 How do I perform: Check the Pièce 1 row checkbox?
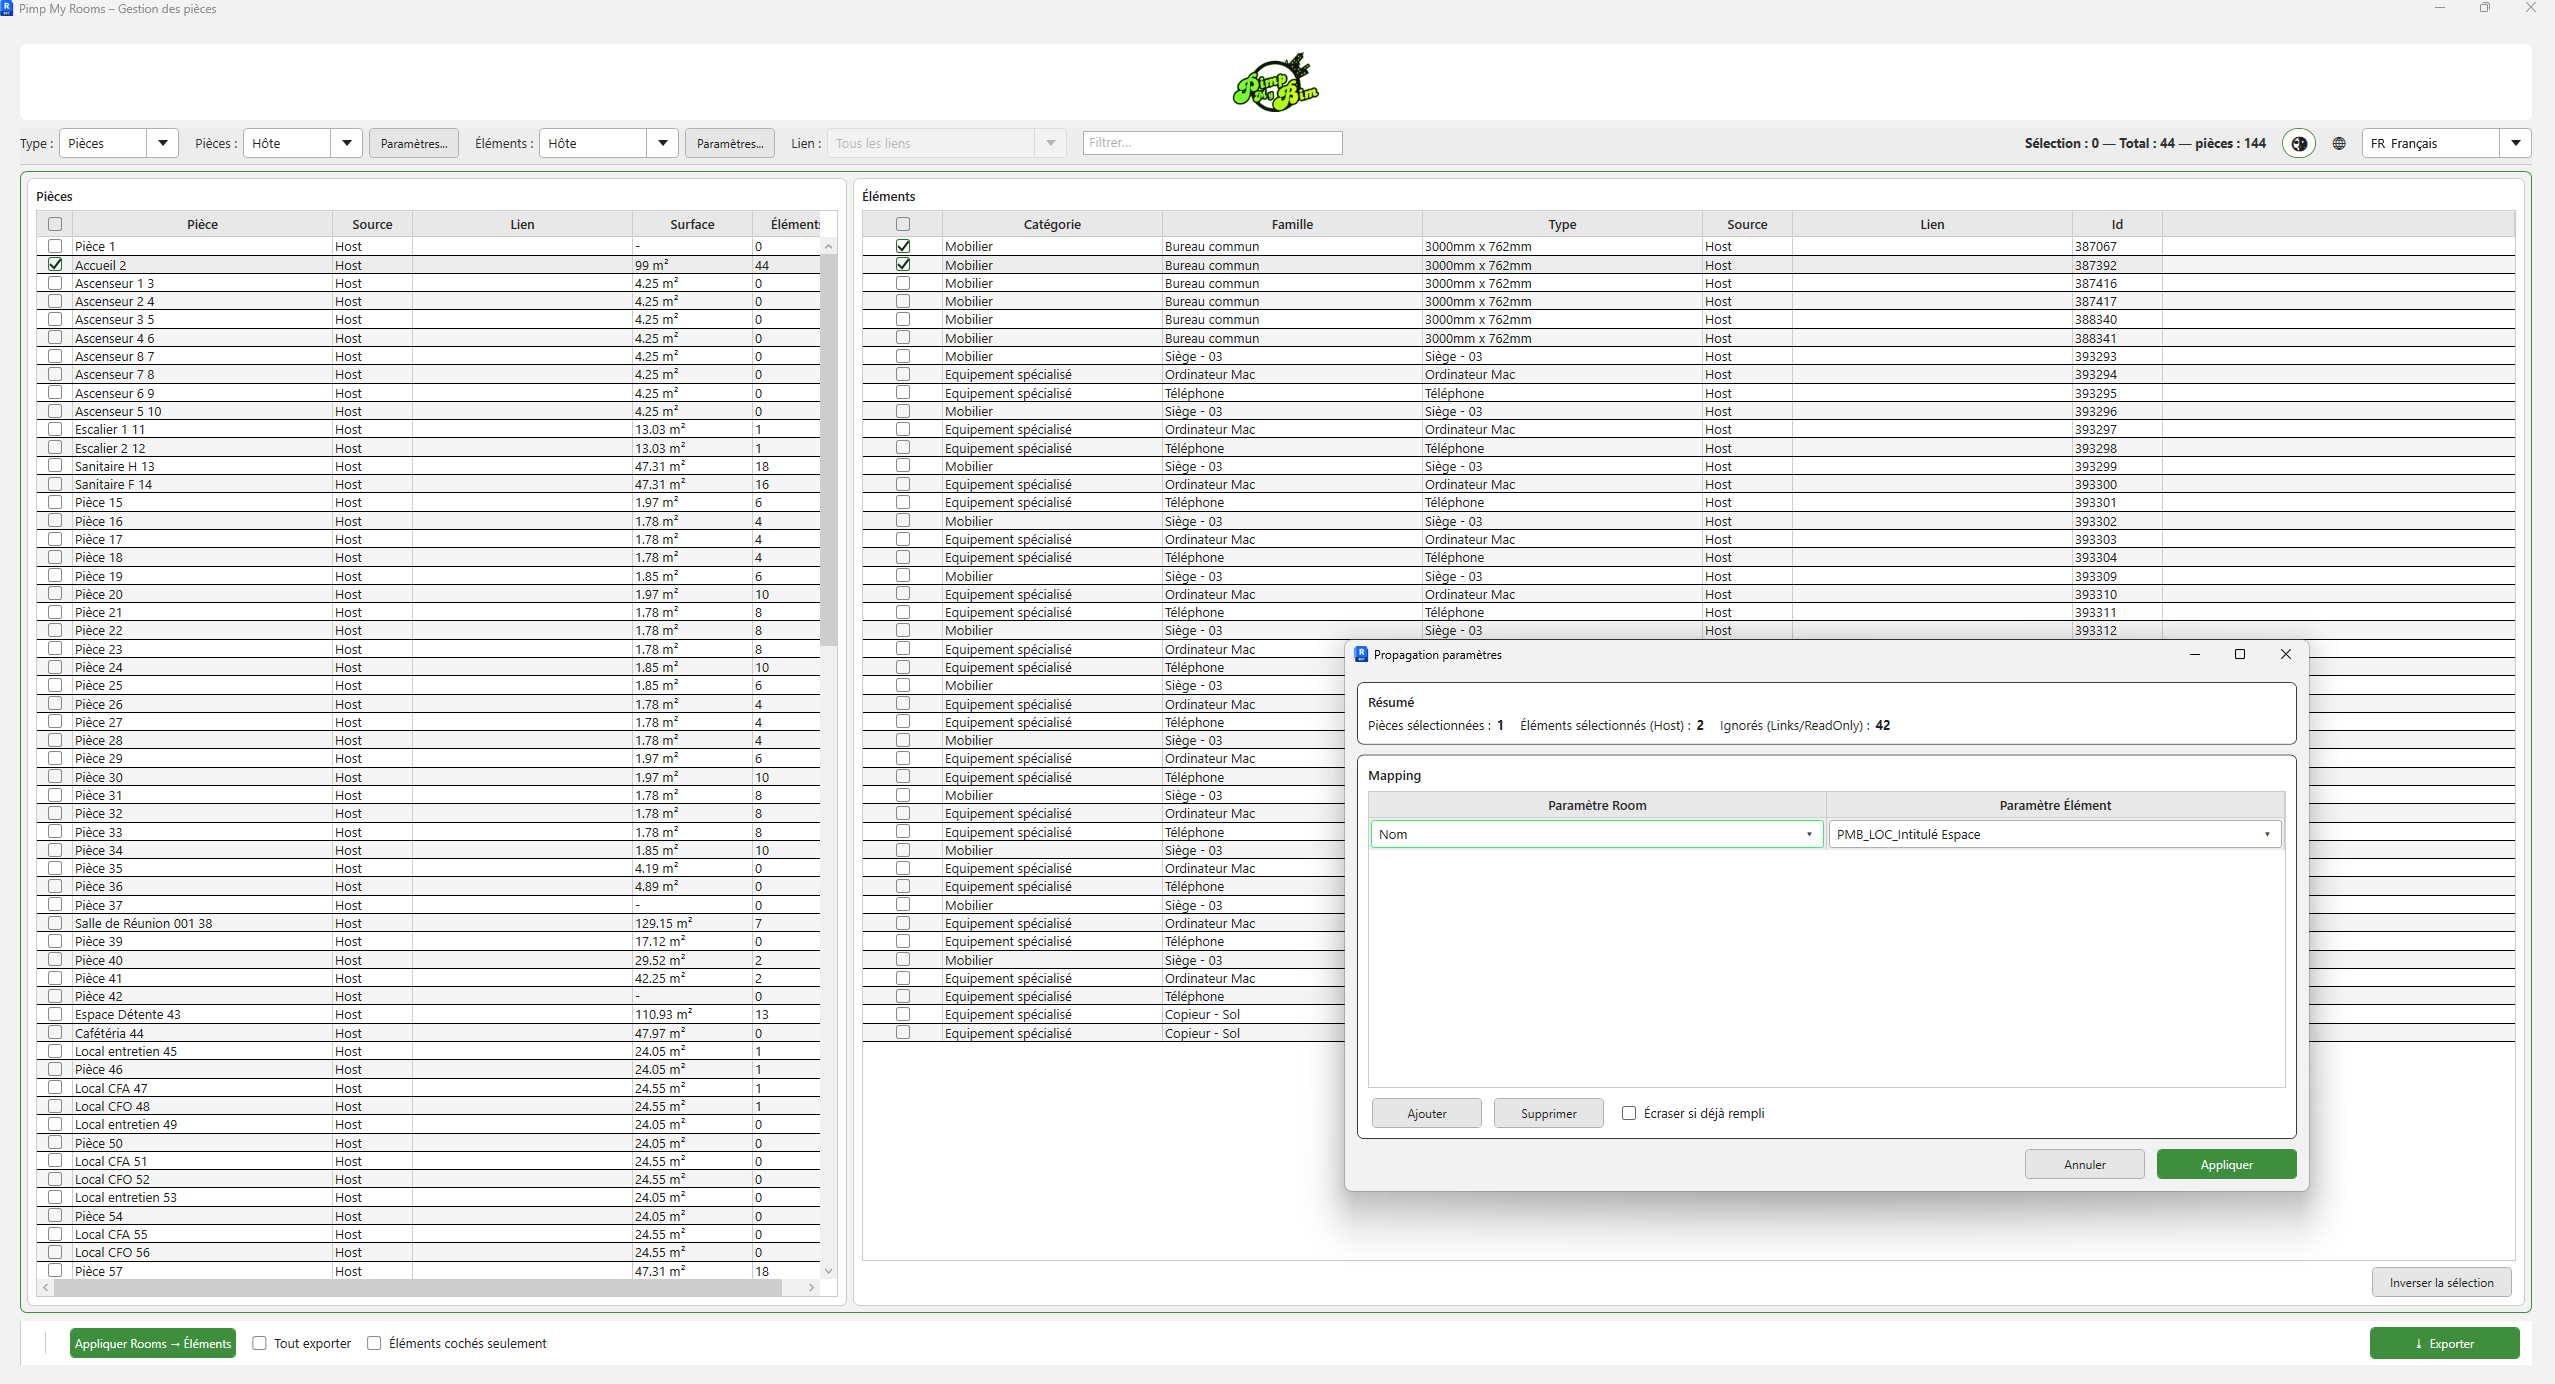pos(55,246)
